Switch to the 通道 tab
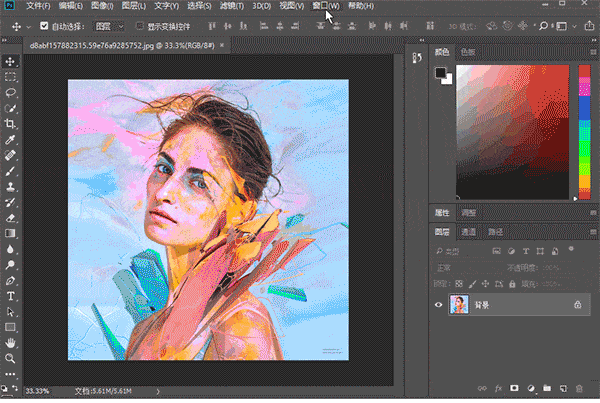This screenshot has height=403, width=600. (468, 231)
